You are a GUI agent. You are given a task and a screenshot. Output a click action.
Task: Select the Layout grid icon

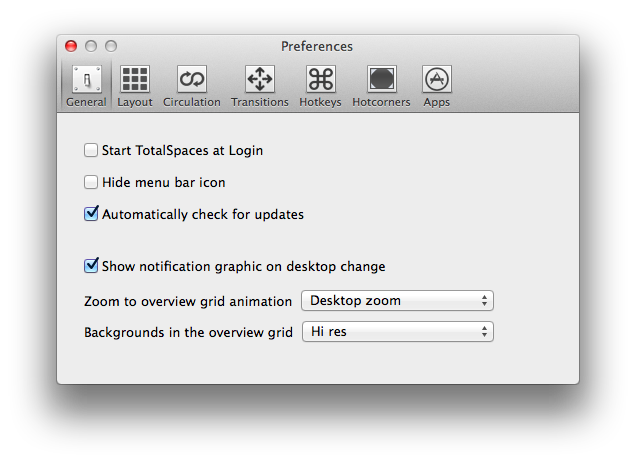(x=135, y=80)
